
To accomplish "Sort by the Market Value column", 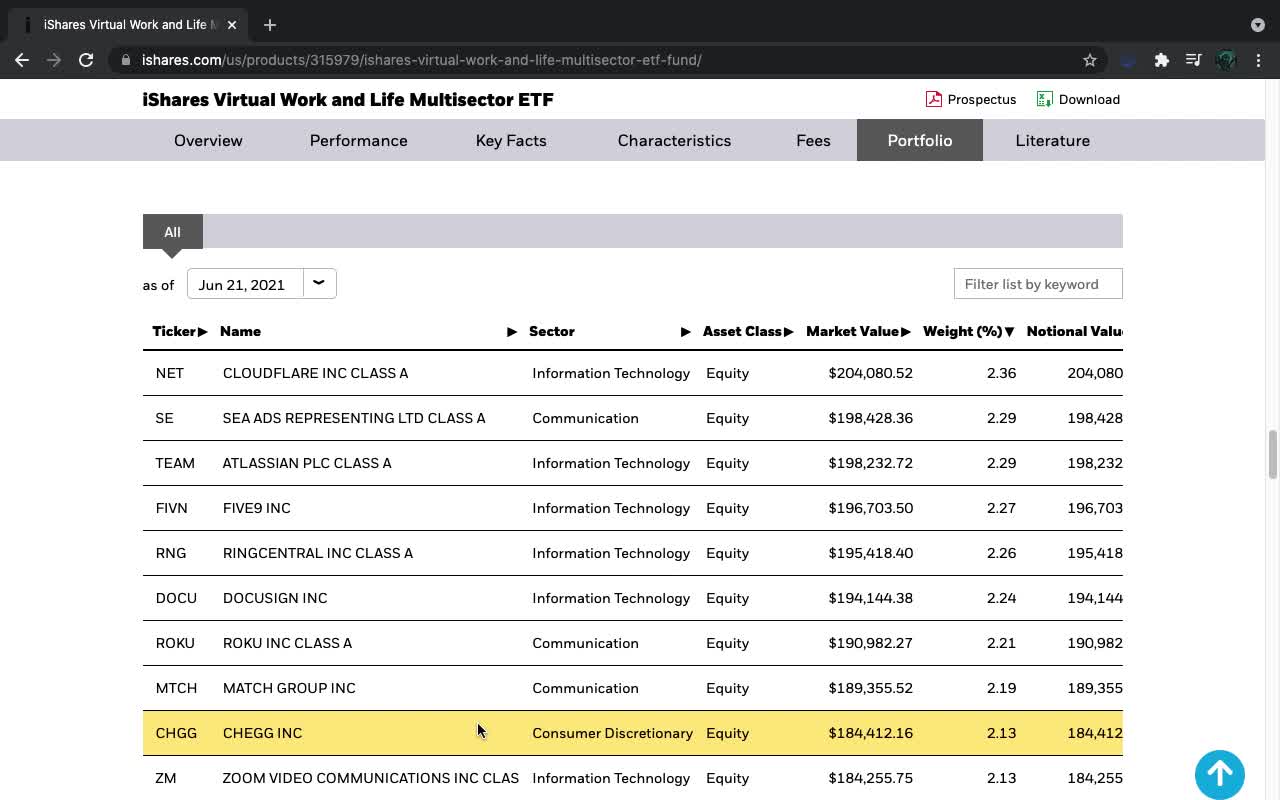I will [x=858, y=331].
